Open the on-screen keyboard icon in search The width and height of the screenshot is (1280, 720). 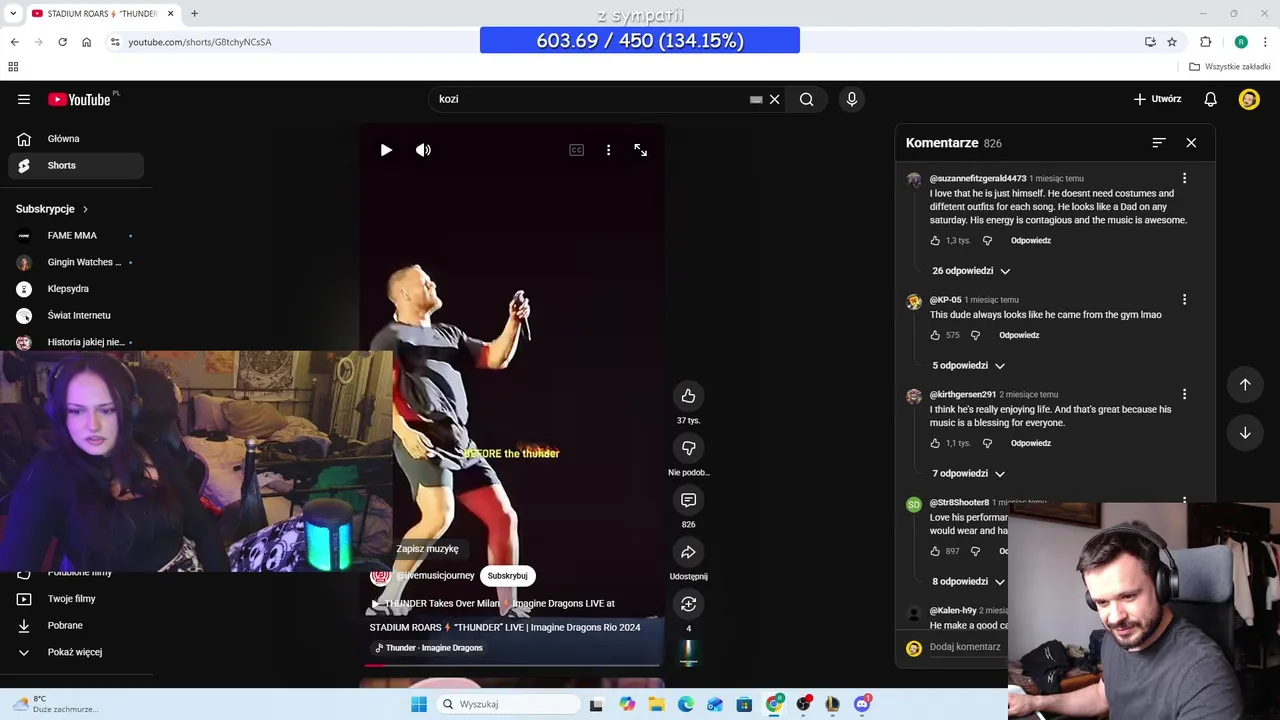pyautogui.click(x=756, y=99)
